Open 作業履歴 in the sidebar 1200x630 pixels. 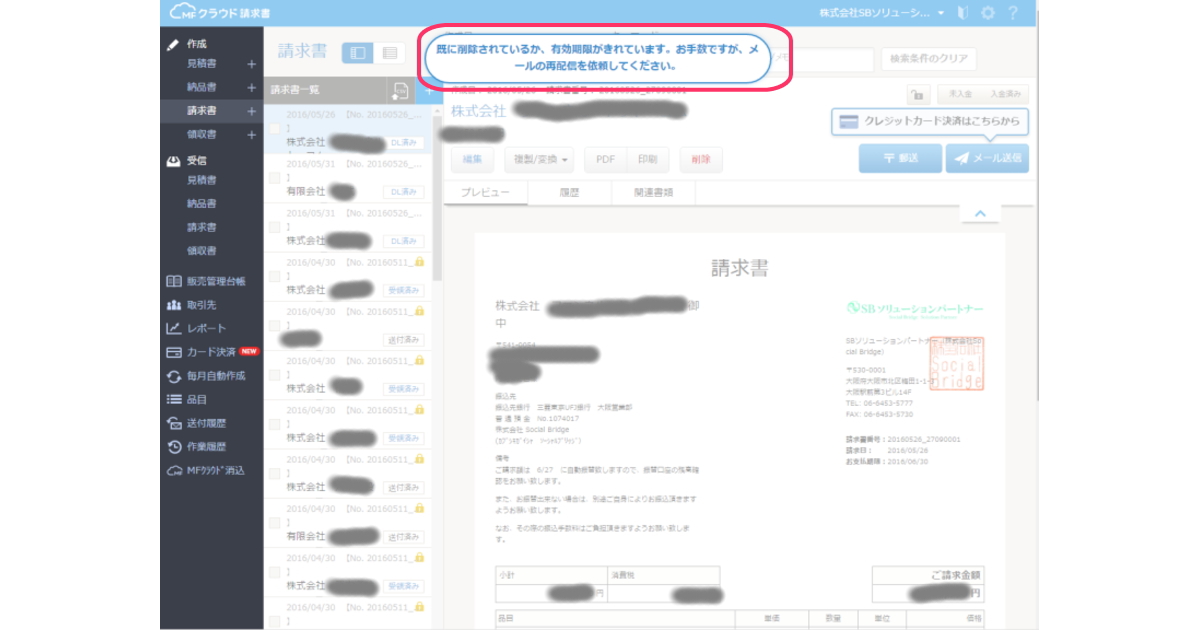tap(197, 447)
